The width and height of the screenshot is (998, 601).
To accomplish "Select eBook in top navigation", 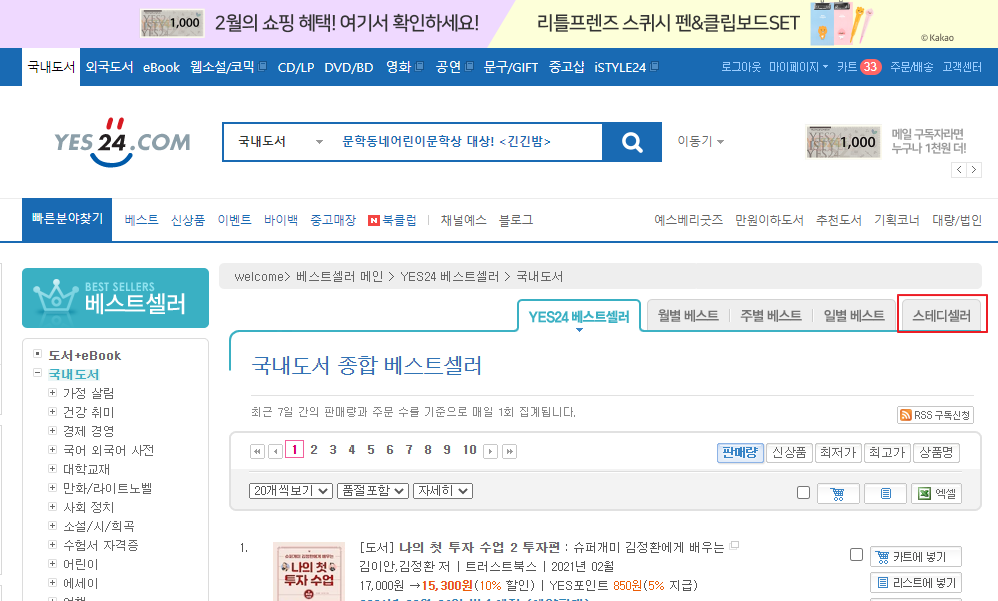I will pos(162,67).
